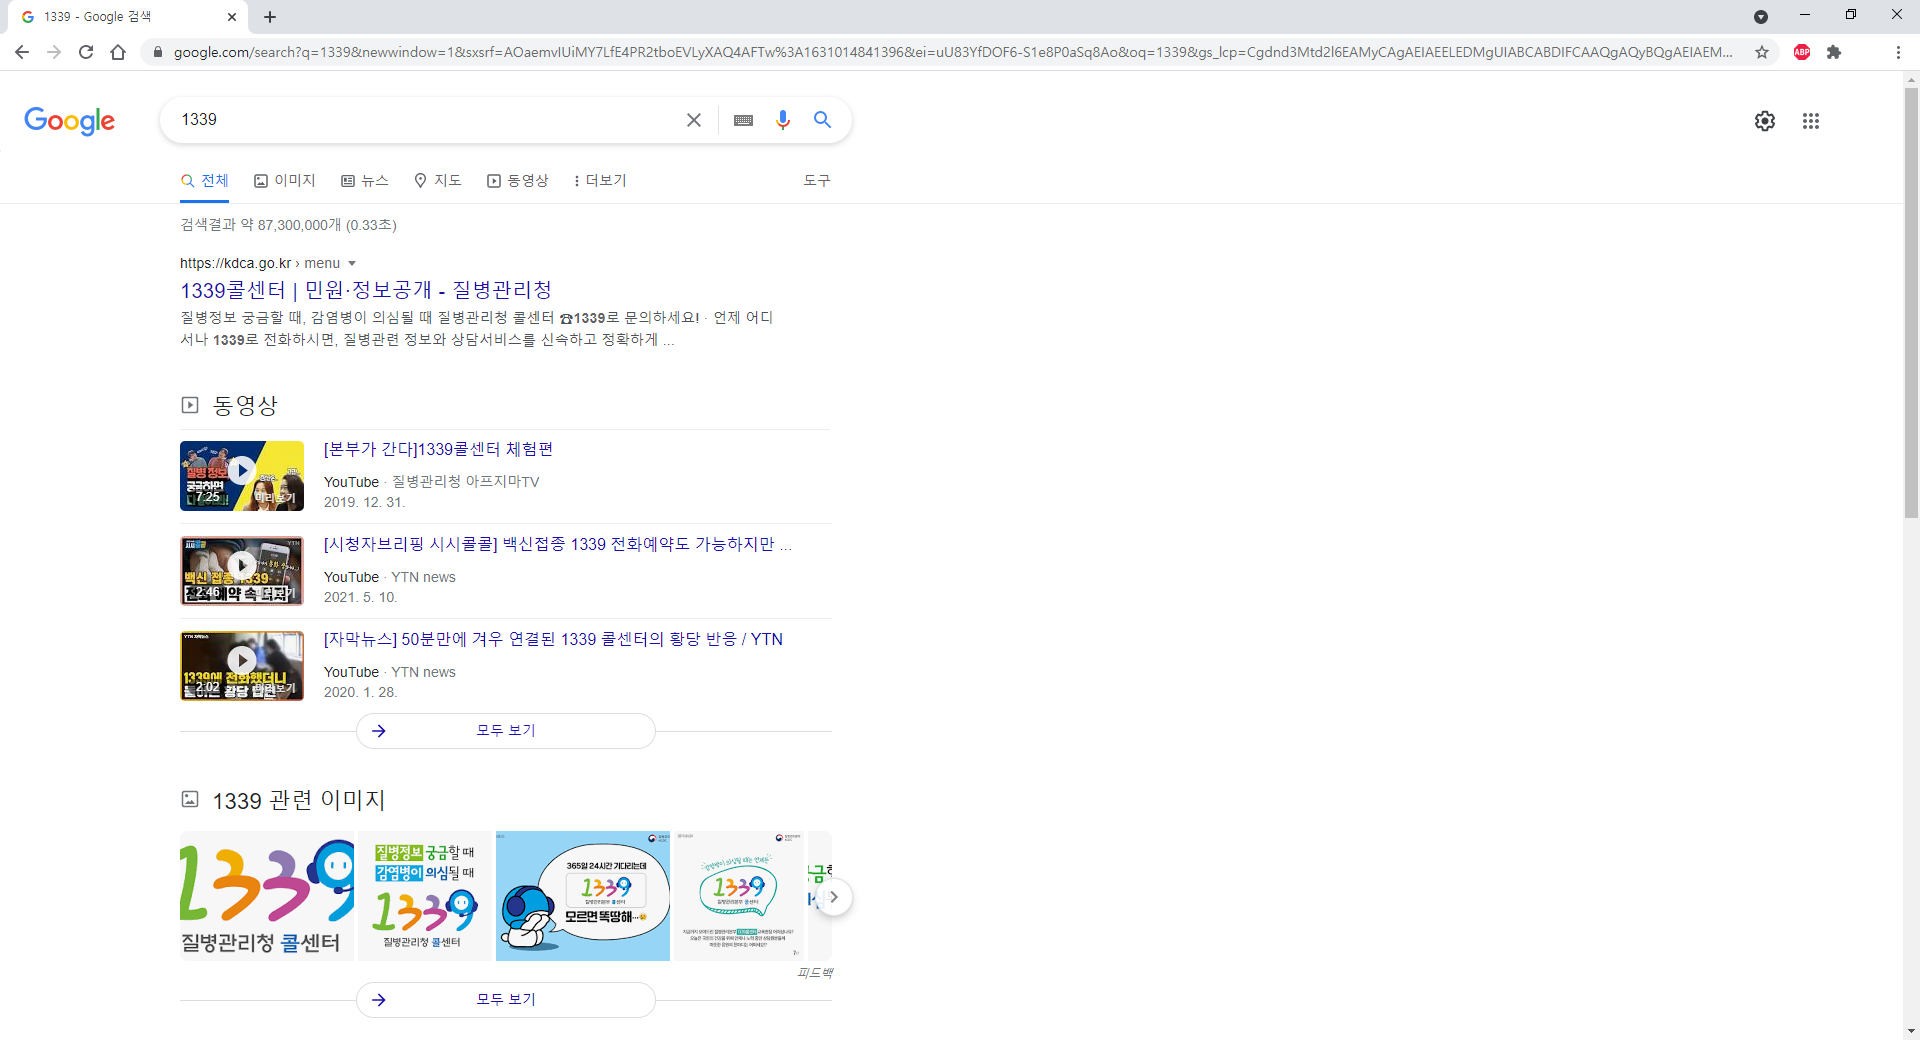Expand the 더보기 menu

click(600, 181)
